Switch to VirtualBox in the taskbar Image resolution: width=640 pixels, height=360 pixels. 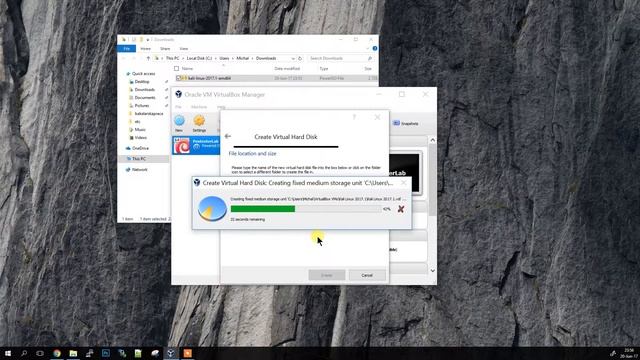point(171,353)
